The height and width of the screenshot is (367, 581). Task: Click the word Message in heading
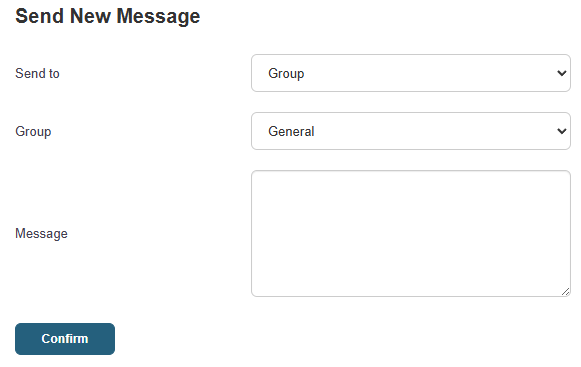[x=158, y=17]
